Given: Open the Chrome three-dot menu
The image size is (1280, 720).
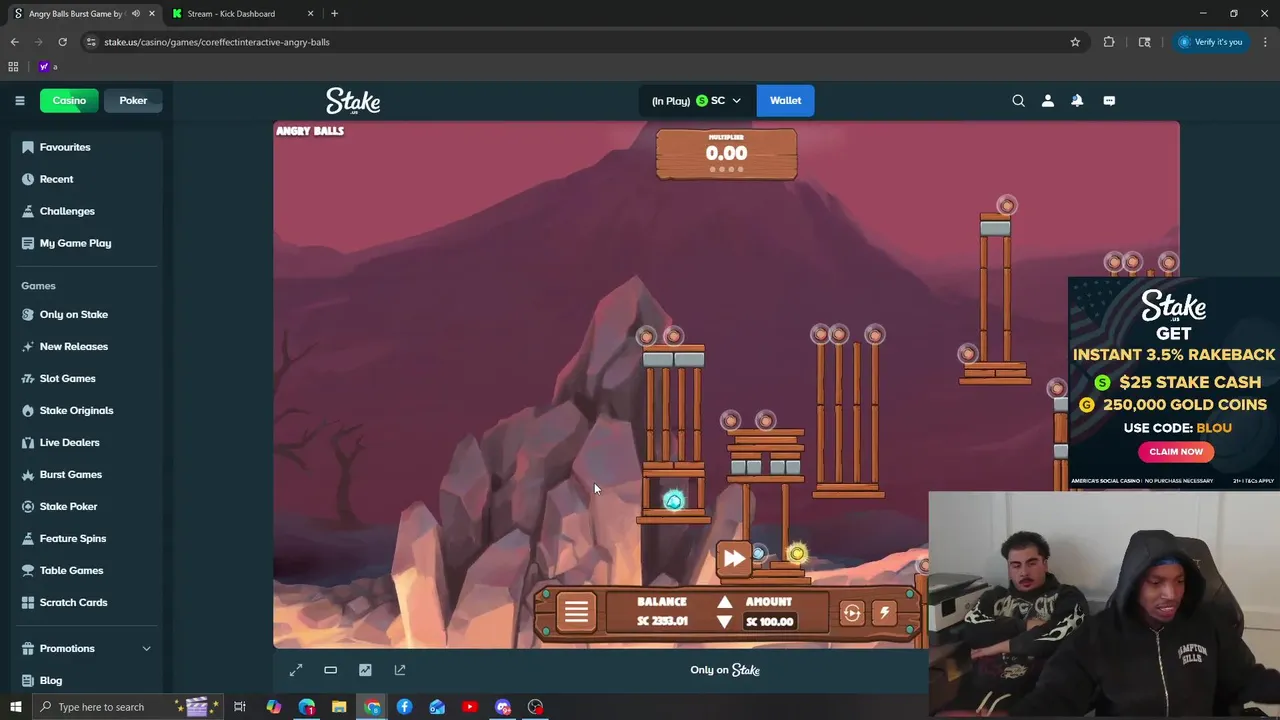Looking at the screenshot, I should point(1265,42).
